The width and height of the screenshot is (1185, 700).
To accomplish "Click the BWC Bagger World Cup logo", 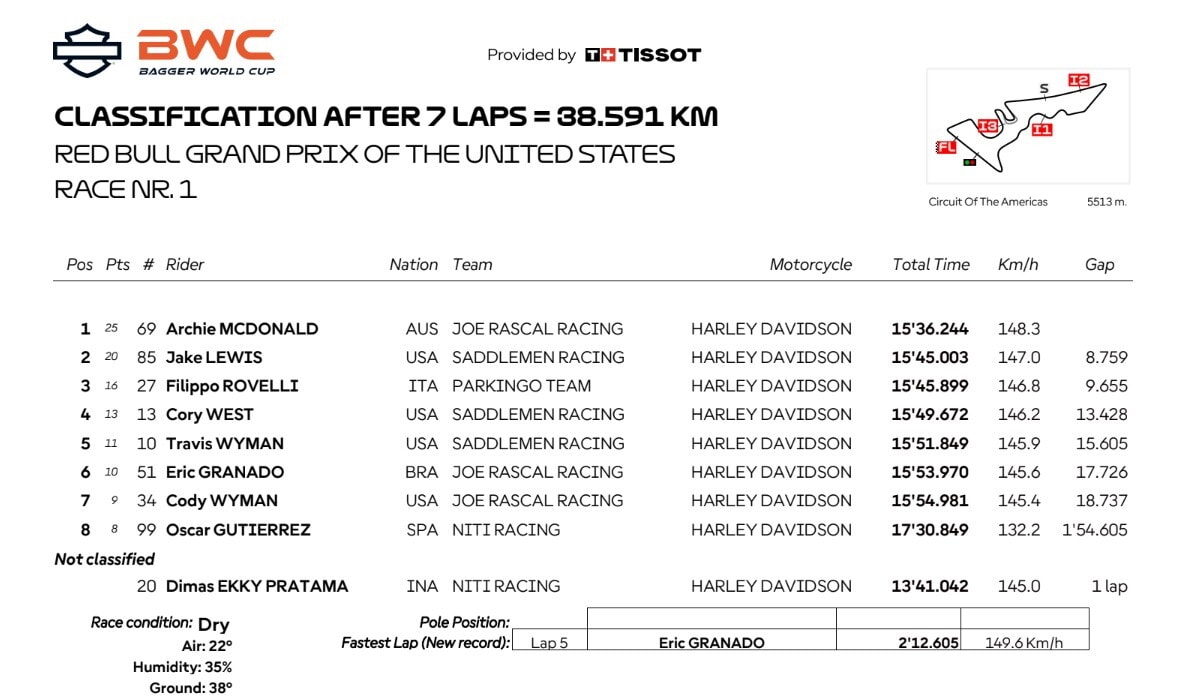I will pyautogui.click(x=205, y=51).
